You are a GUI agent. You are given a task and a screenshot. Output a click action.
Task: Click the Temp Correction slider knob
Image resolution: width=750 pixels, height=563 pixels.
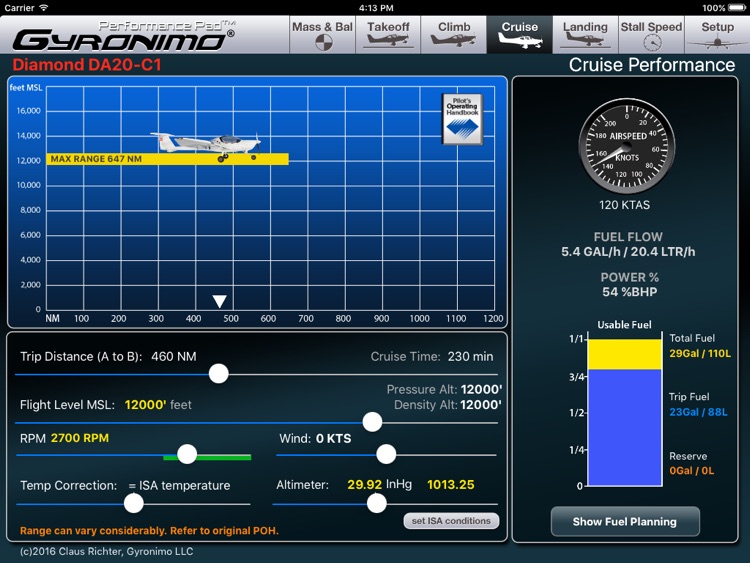point(134,503)
